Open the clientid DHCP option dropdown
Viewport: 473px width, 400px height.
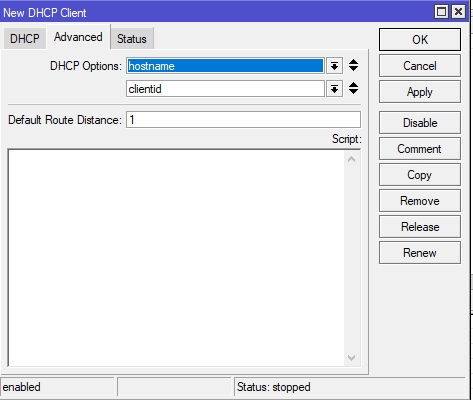click(x=334, y=89)
